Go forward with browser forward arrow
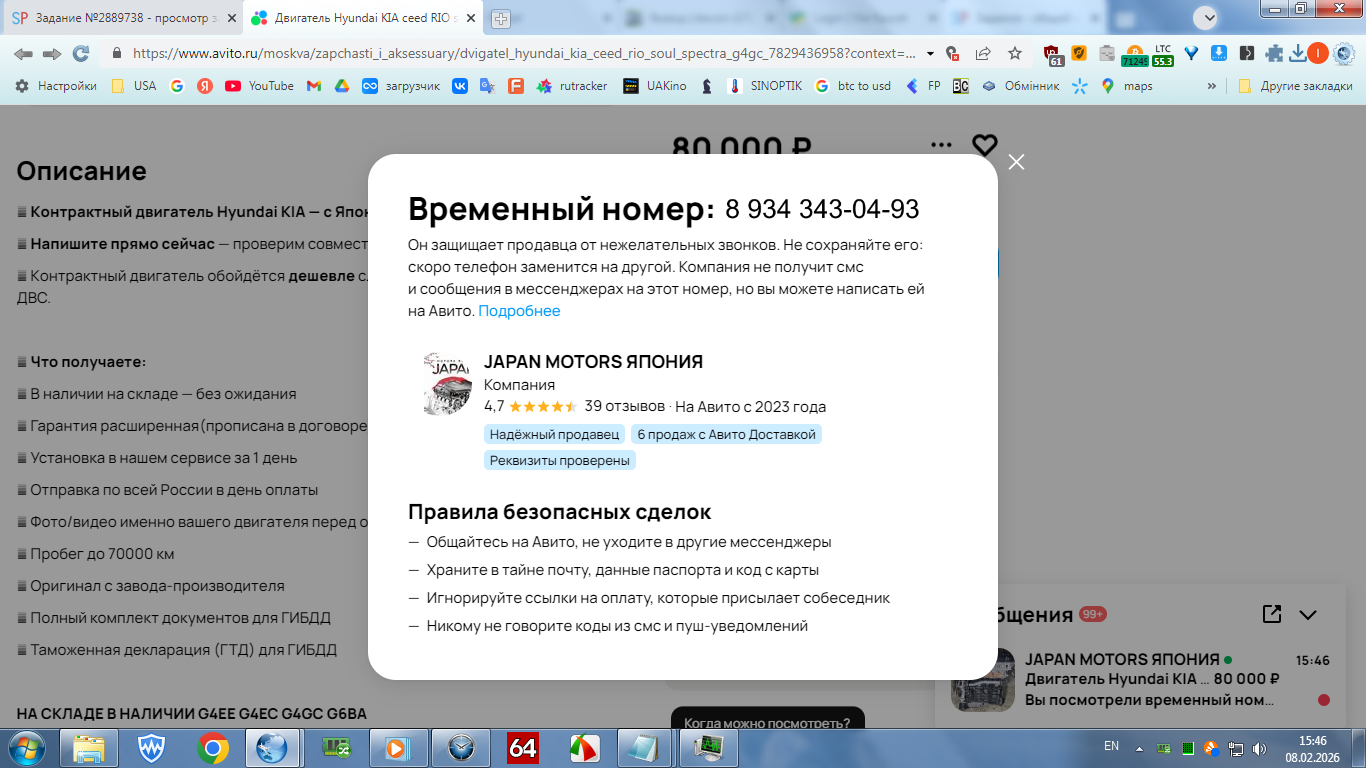 point(52,54)
